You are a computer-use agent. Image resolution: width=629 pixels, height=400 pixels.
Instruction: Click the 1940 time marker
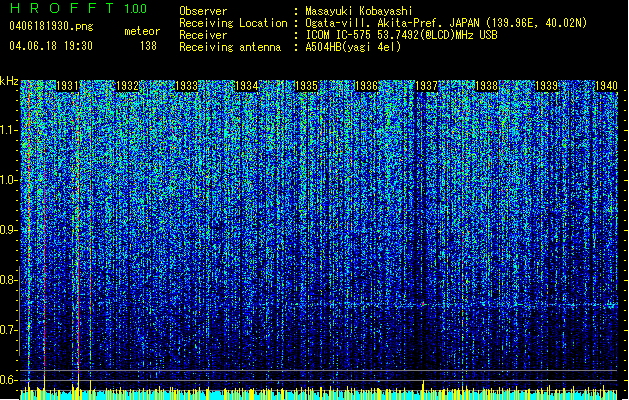click(606, 86)
